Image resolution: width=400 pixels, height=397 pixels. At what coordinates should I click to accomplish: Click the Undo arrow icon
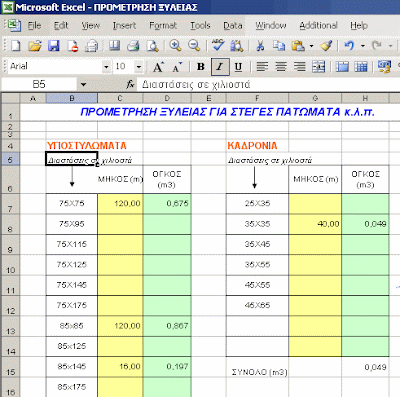349,45
